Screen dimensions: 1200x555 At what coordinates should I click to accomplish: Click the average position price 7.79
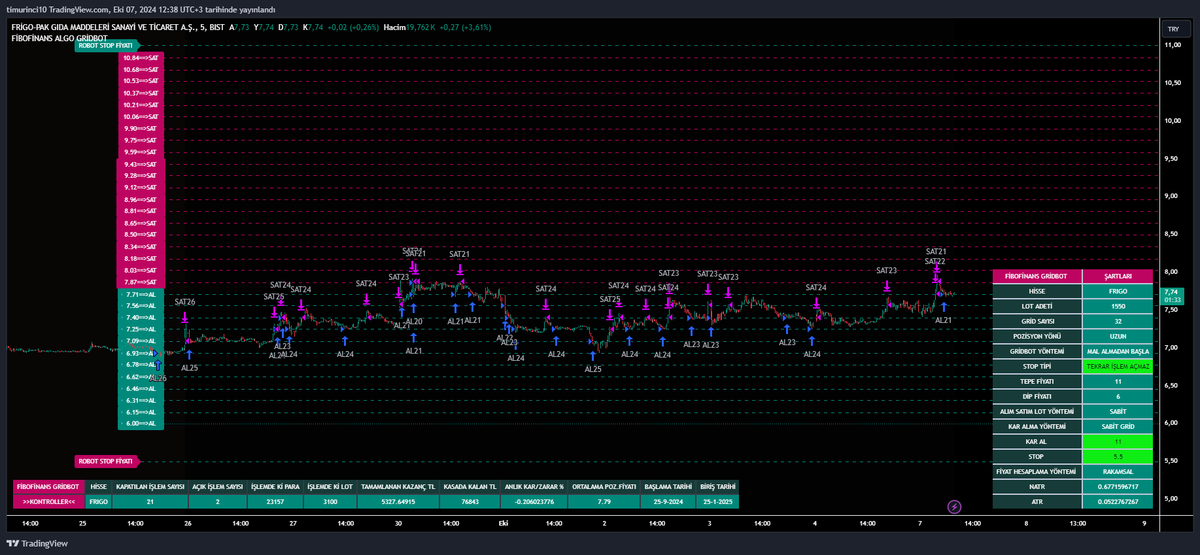[603, 501]
